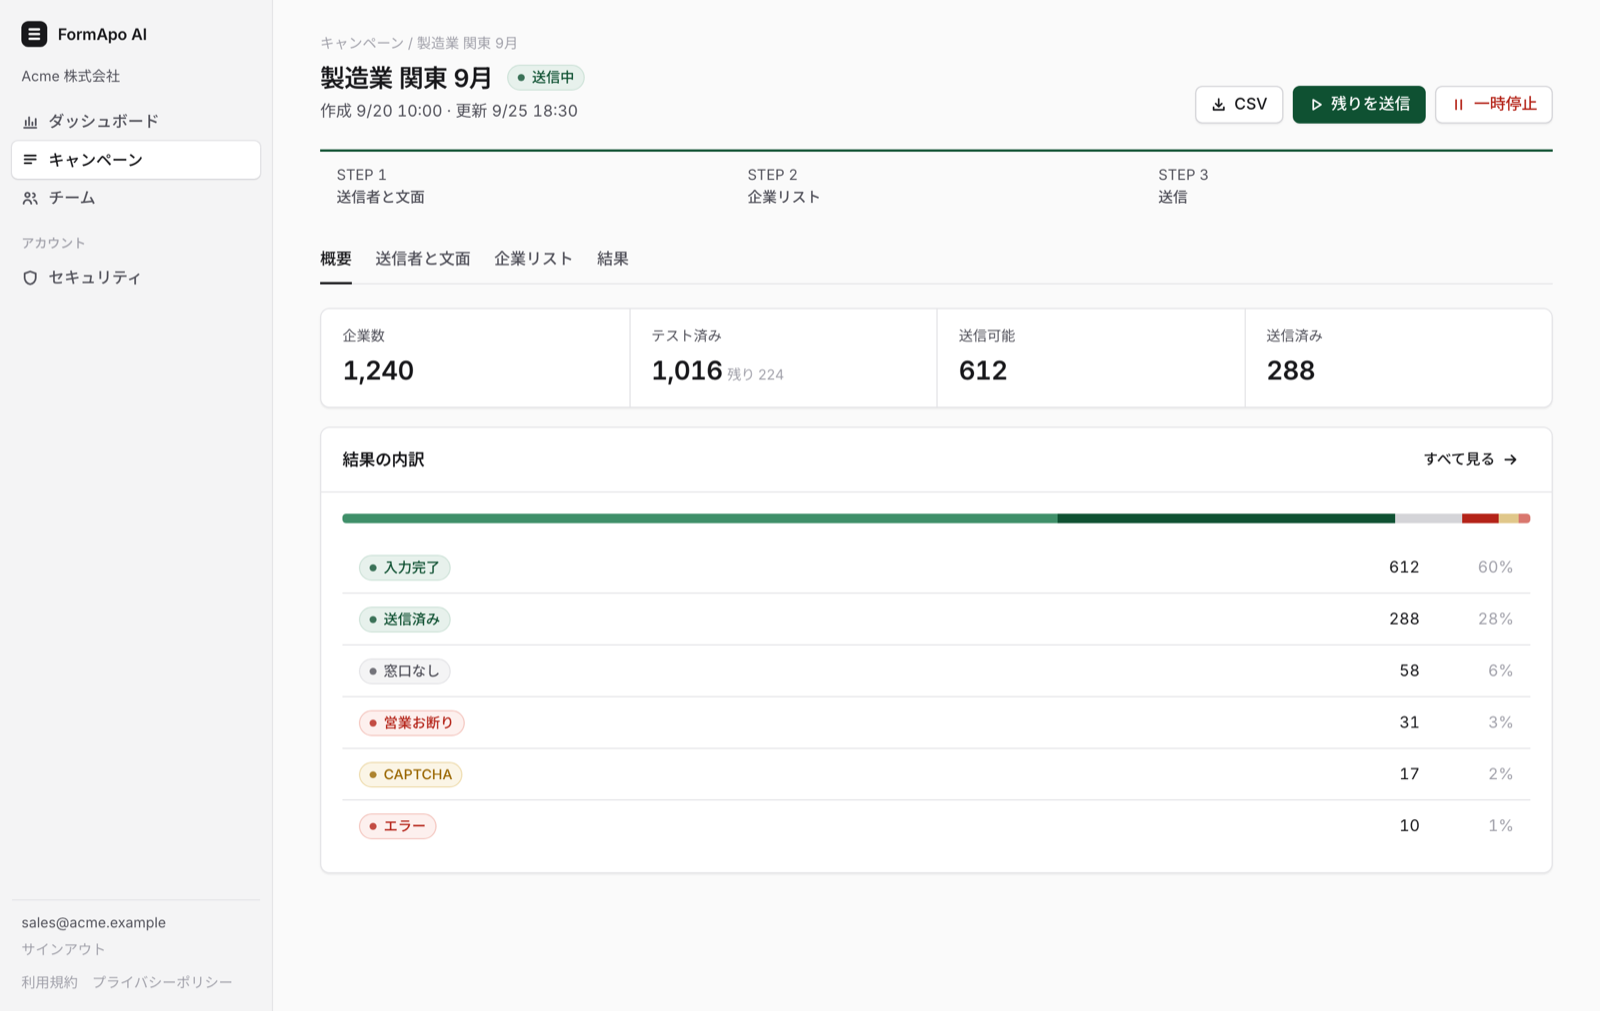
Task: Click the pause icon on 一時停止
Action: point(1458,104)
